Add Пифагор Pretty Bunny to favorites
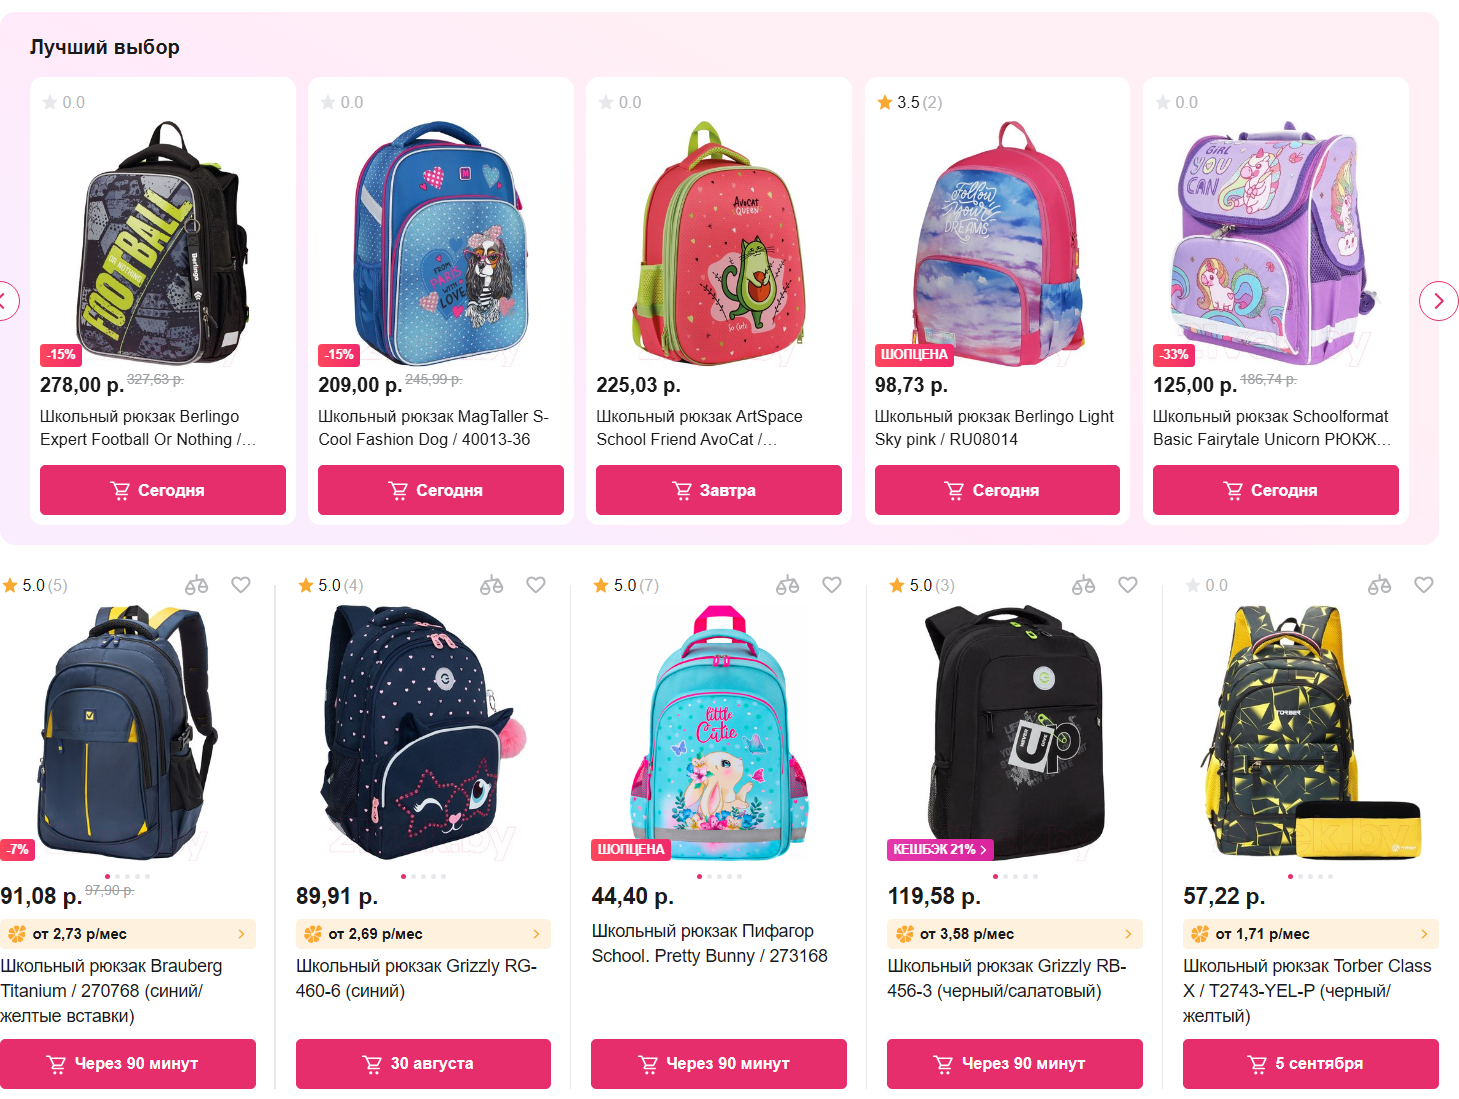This screenshot has height=1099, width=1459. [832, 585]
